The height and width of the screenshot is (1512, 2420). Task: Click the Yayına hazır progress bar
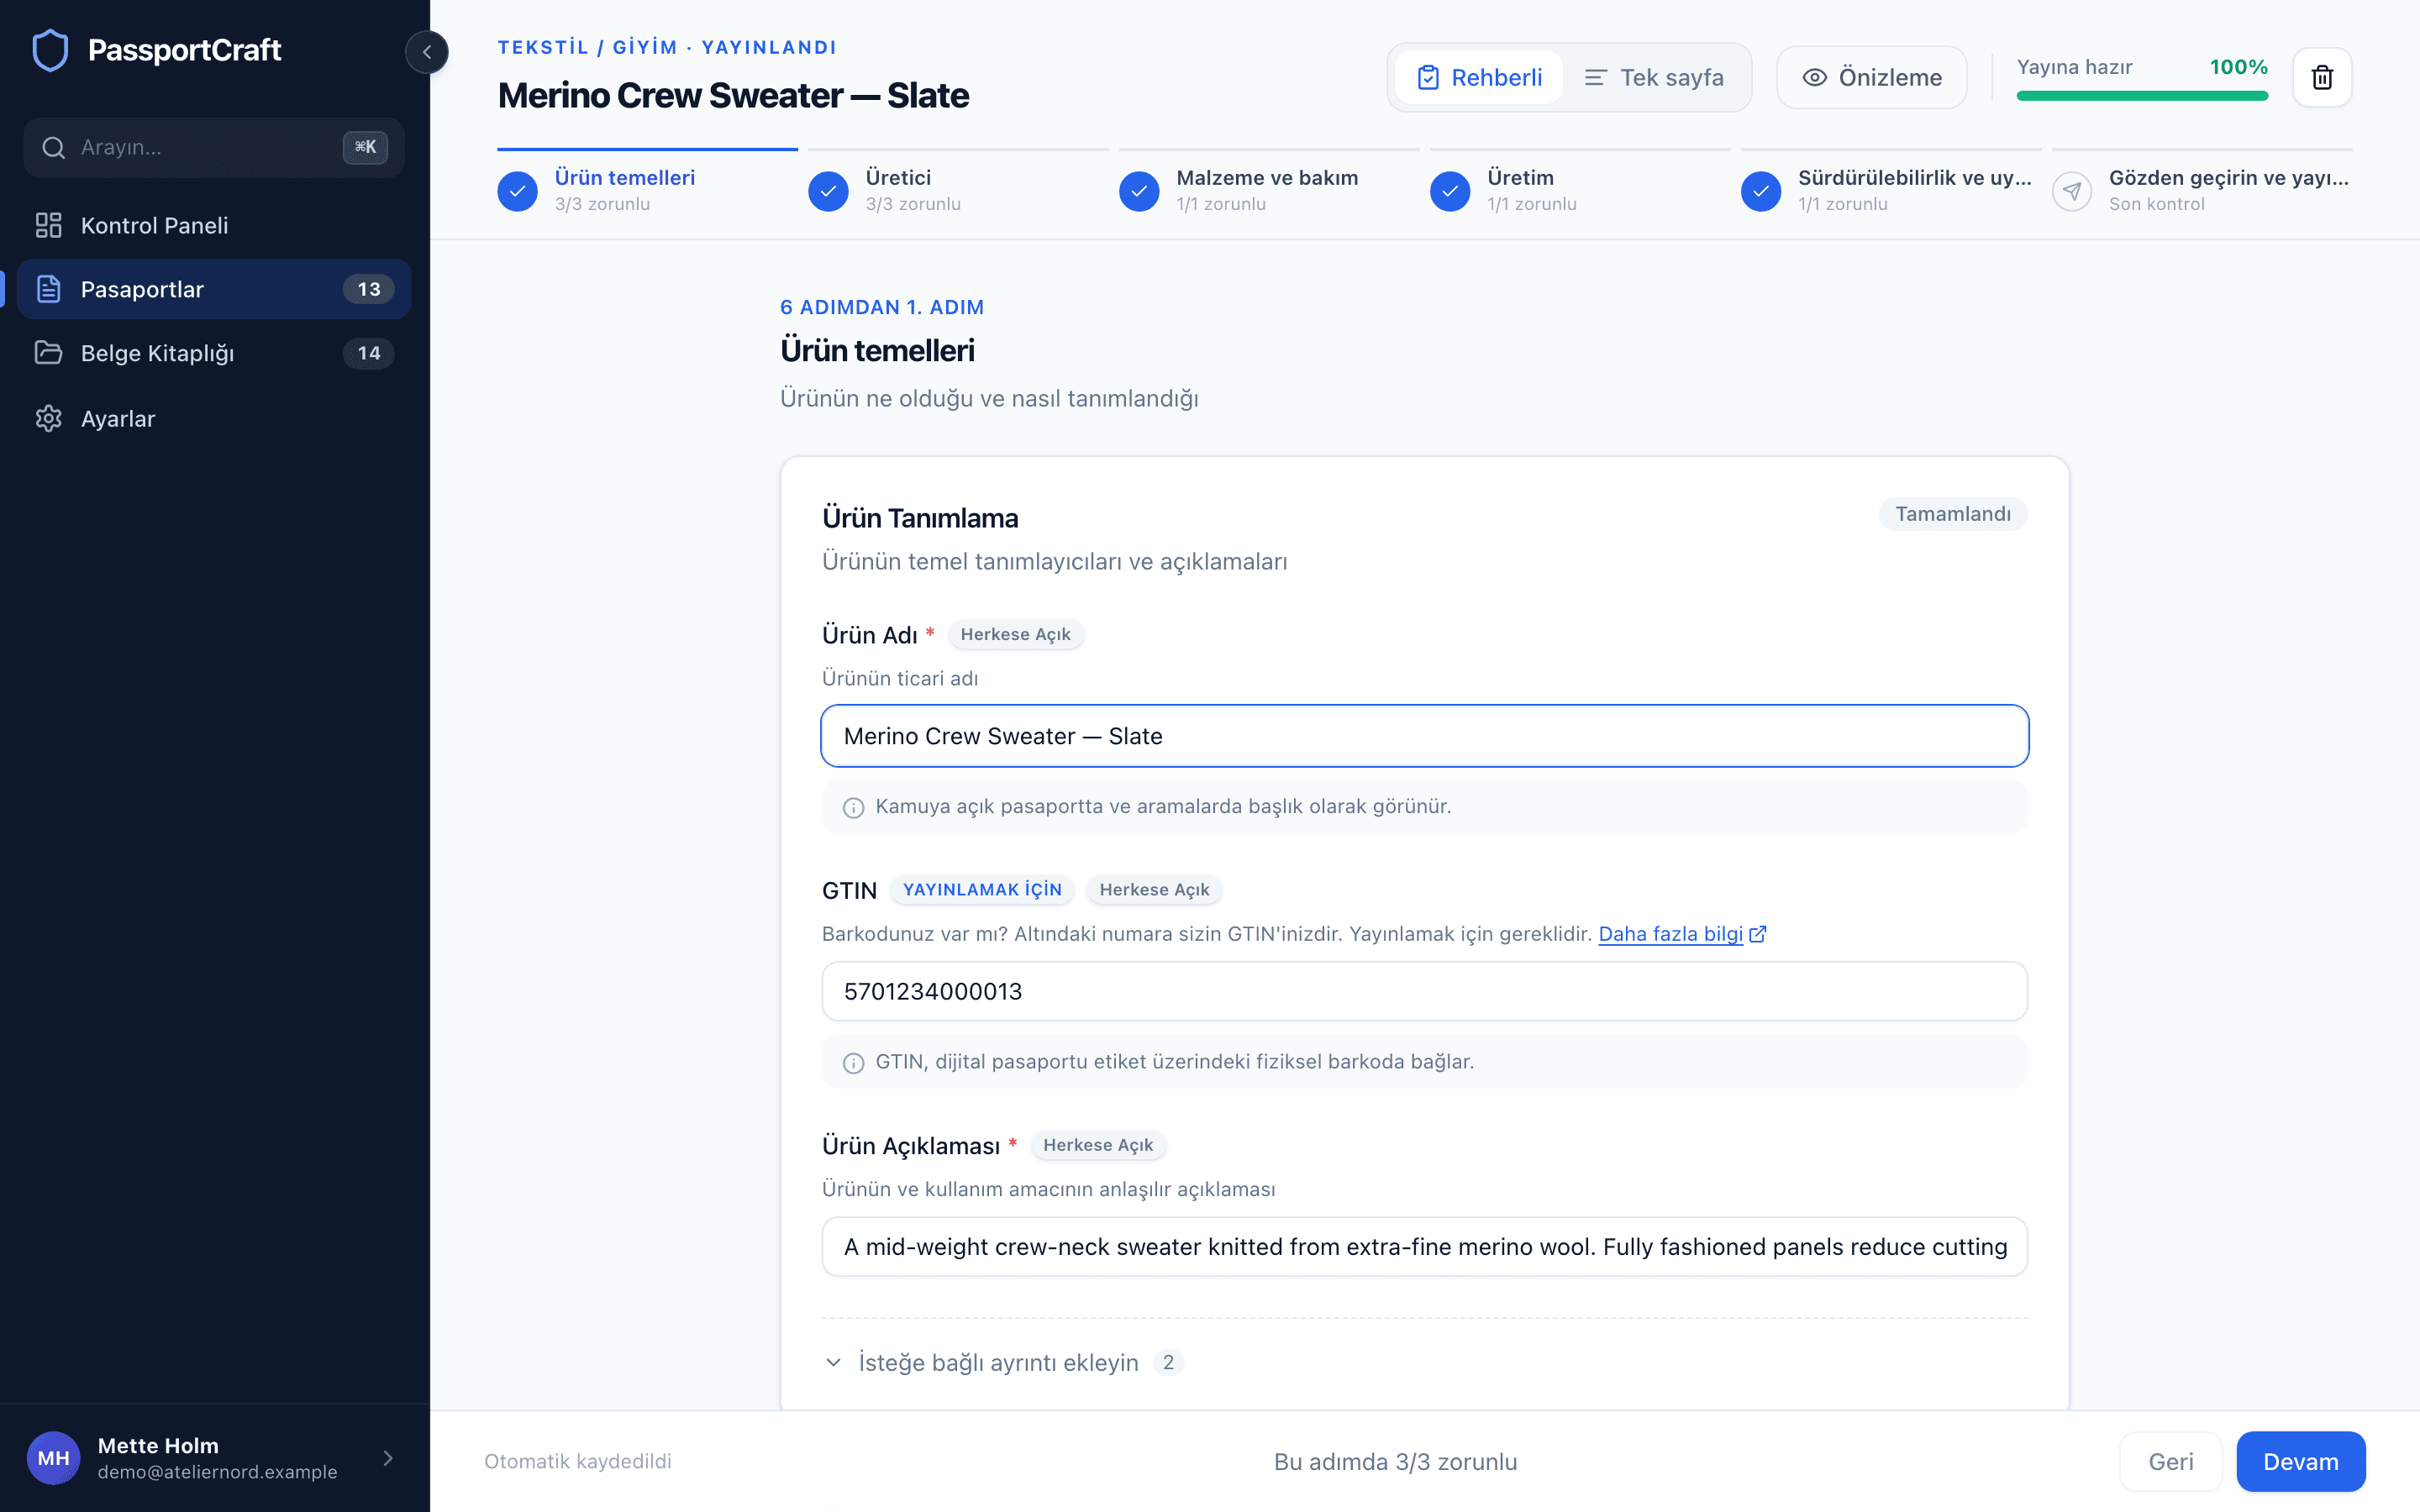2142,96
